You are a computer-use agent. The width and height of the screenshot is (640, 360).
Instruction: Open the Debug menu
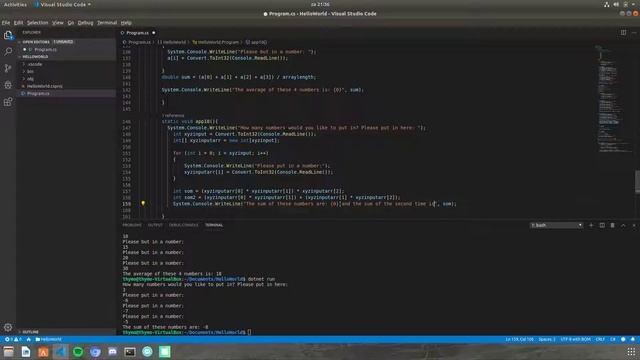85,23
